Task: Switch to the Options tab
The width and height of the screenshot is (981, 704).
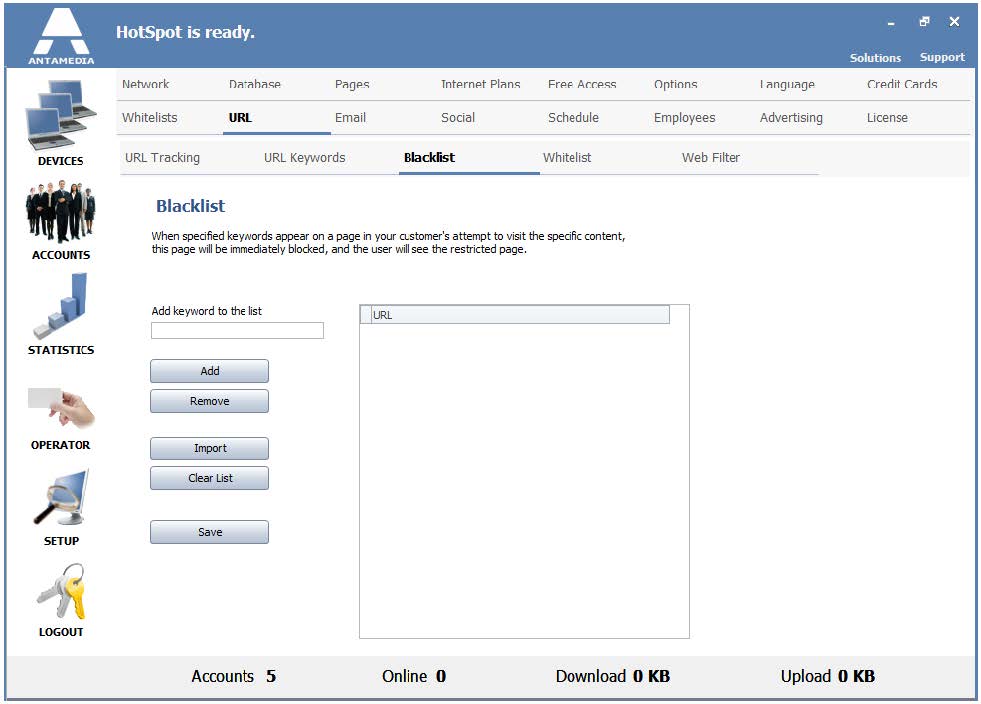Action: click(675, 84)
